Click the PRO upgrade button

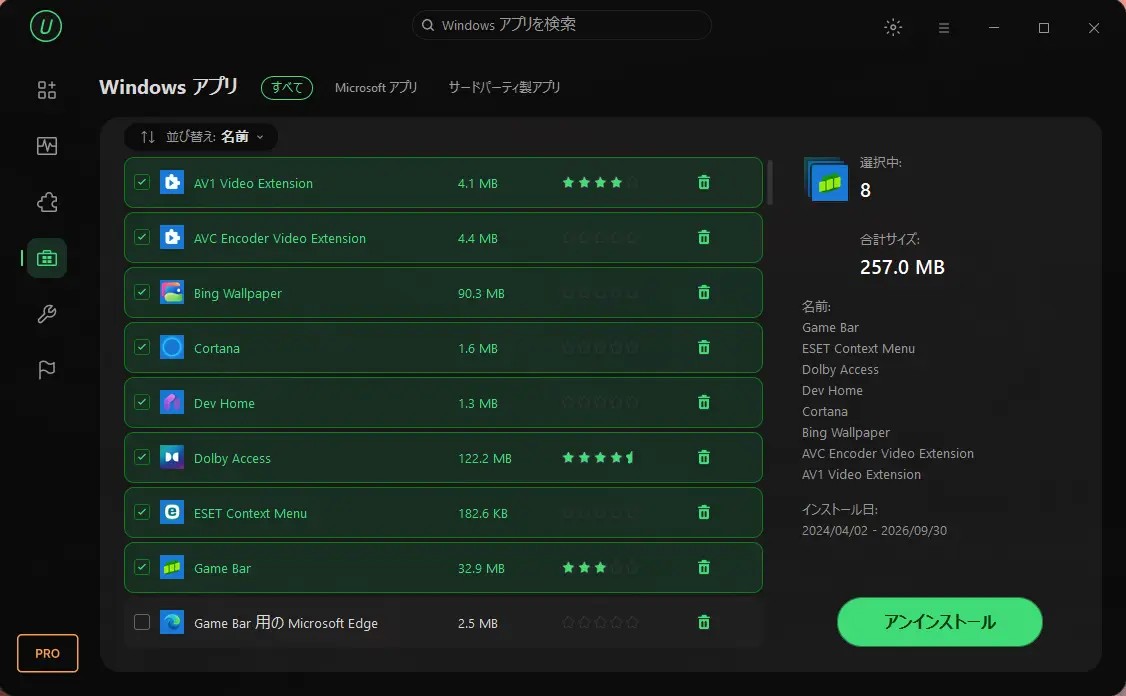click(47, 653)
